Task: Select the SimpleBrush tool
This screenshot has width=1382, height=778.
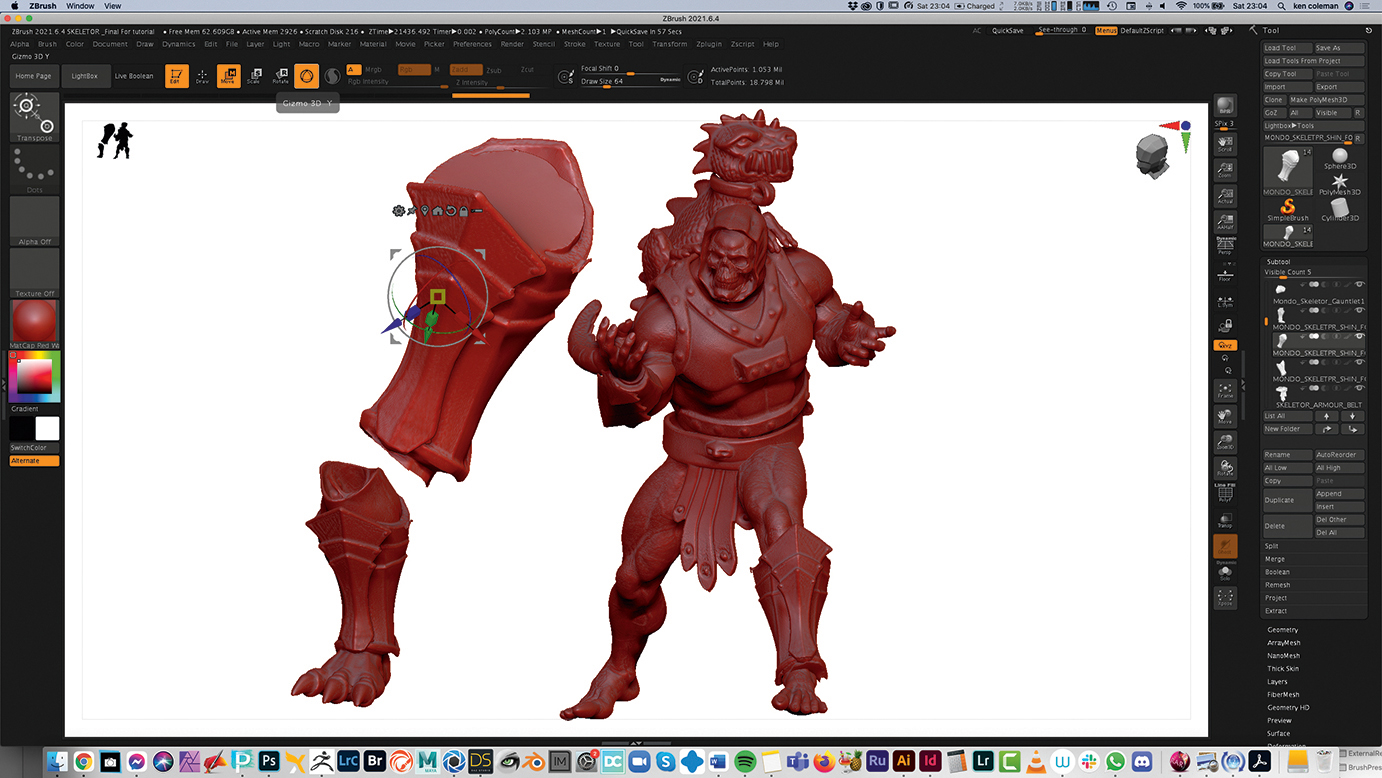Action: coord(1288,210)
